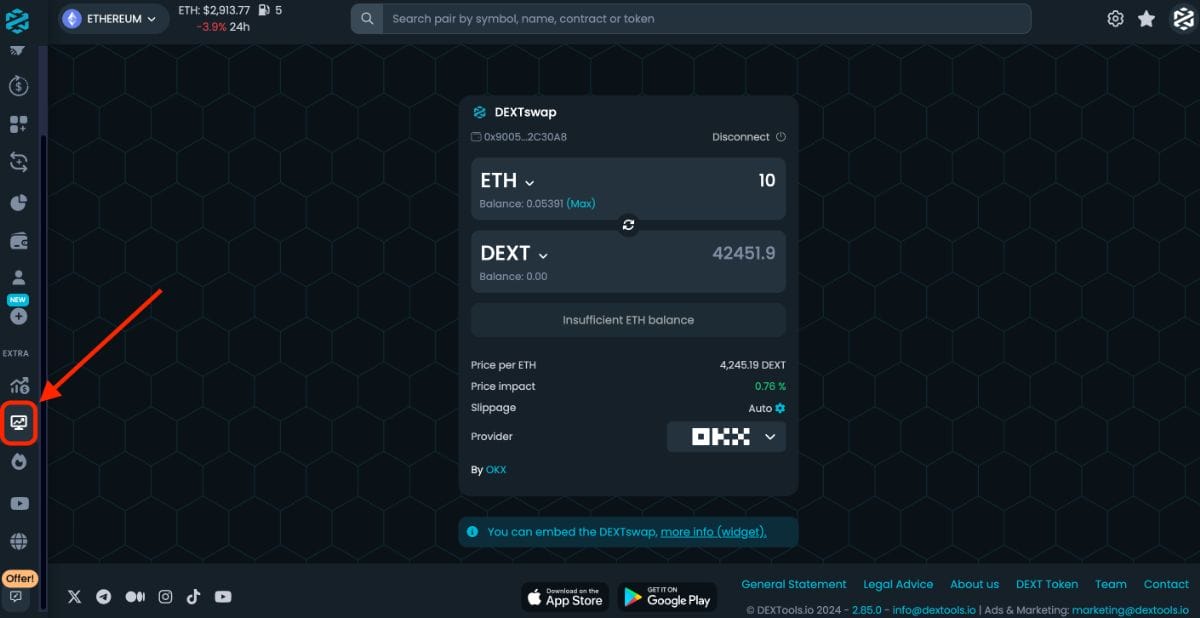Click Get it on Google Play badge
The height and width of the screenshot is (618, 1200).
pos(667,597)
